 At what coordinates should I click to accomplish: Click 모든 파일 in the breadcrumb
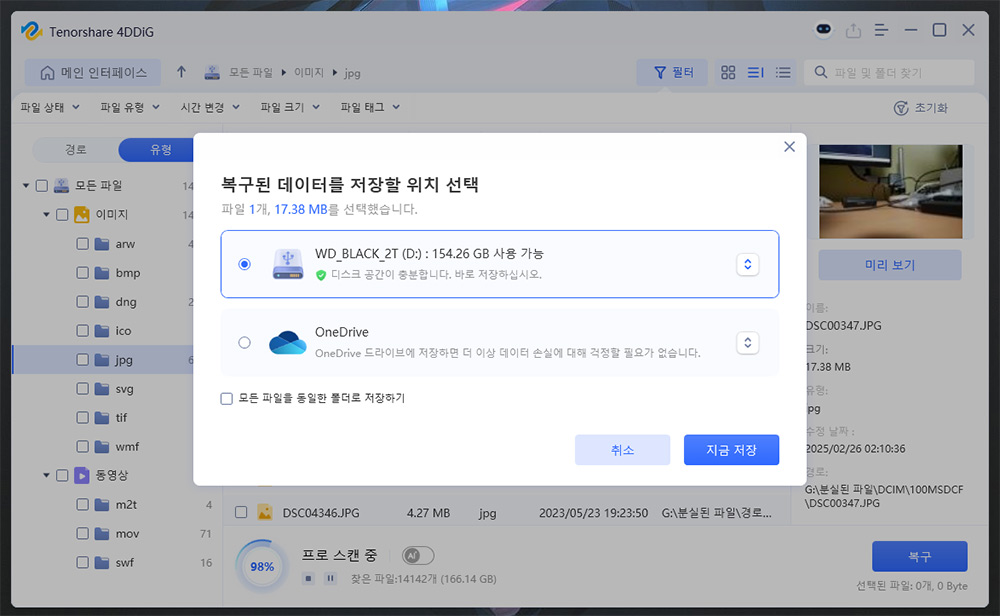tap(251, 73)
